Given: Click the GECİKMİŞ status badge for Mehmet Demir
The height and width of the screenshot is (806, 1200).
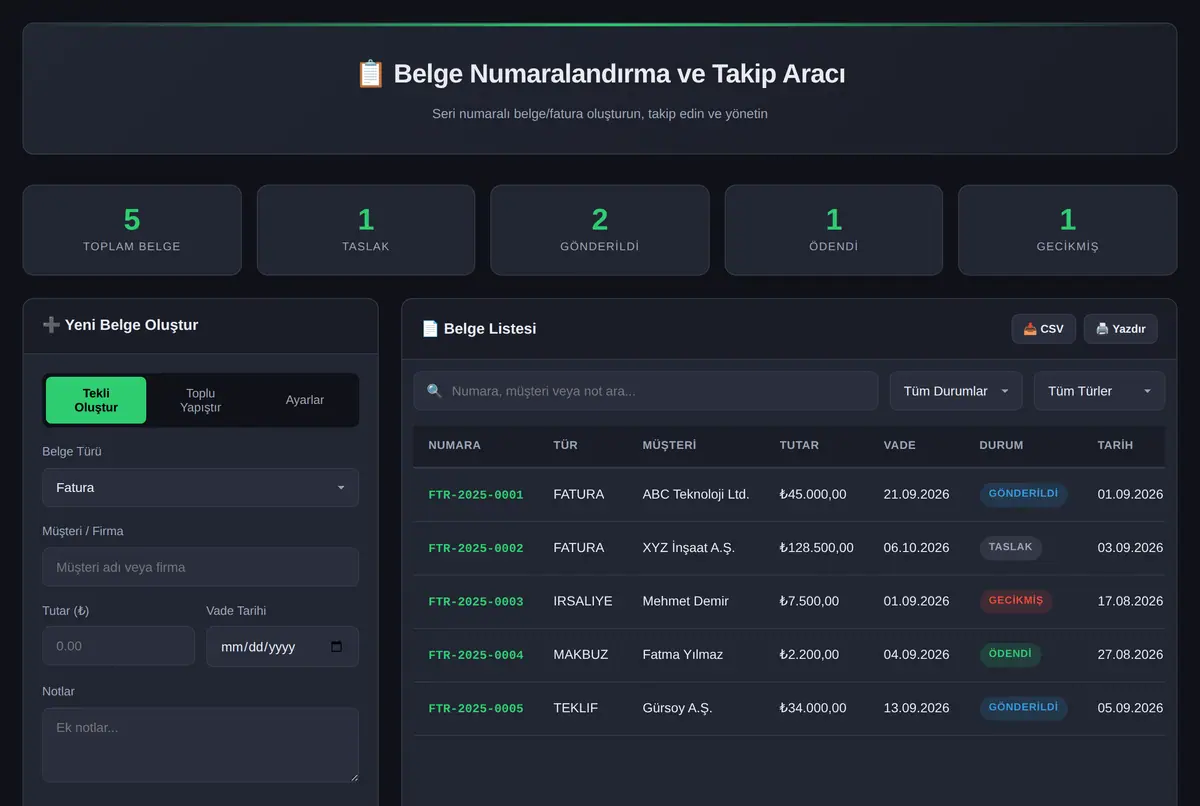Looking at the screenshot, I should coord(1016,601).
